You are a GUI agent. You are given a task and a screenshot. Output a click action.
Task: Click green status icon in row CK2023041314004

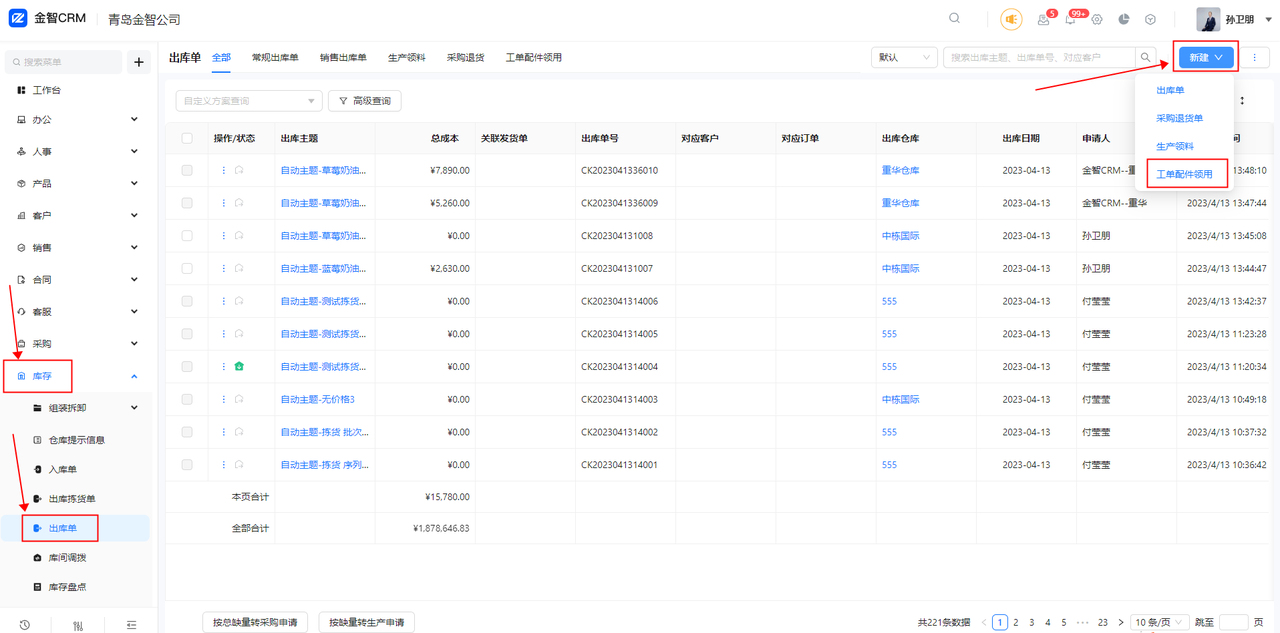pyautogui.click(x=239, y=367)
